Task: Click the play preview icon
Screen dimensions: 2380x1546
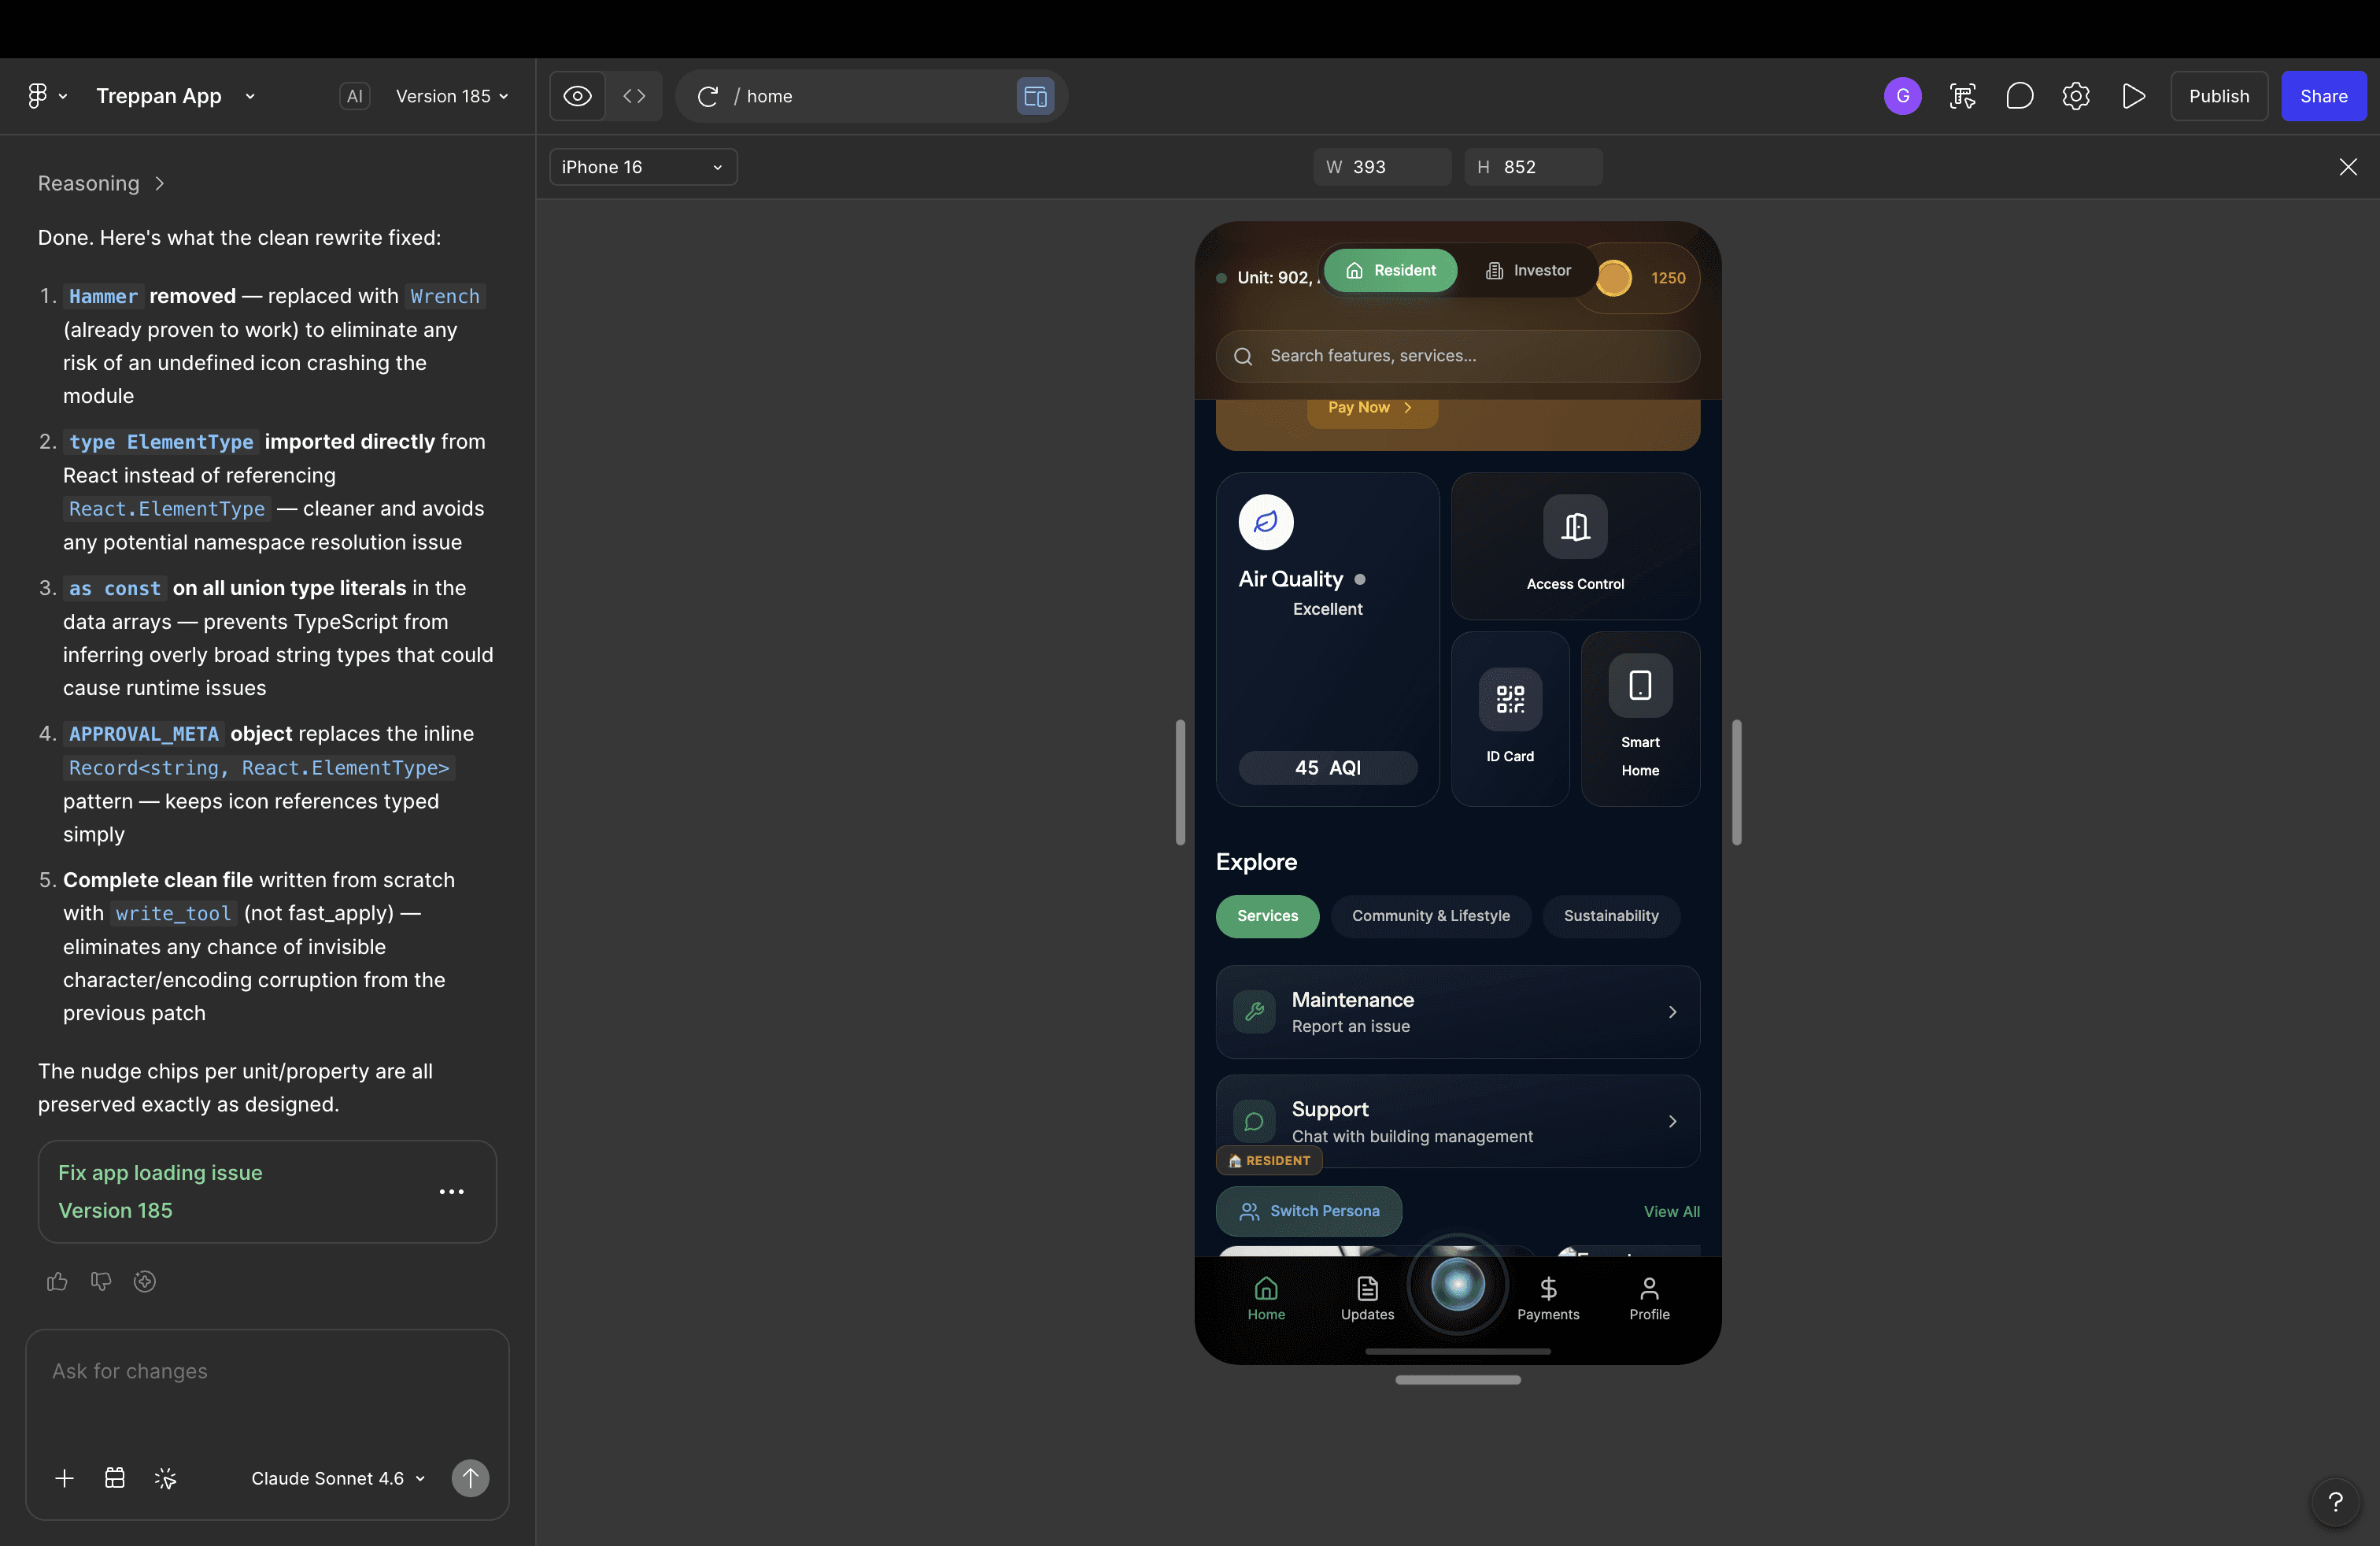Action: pos(2133,96)
